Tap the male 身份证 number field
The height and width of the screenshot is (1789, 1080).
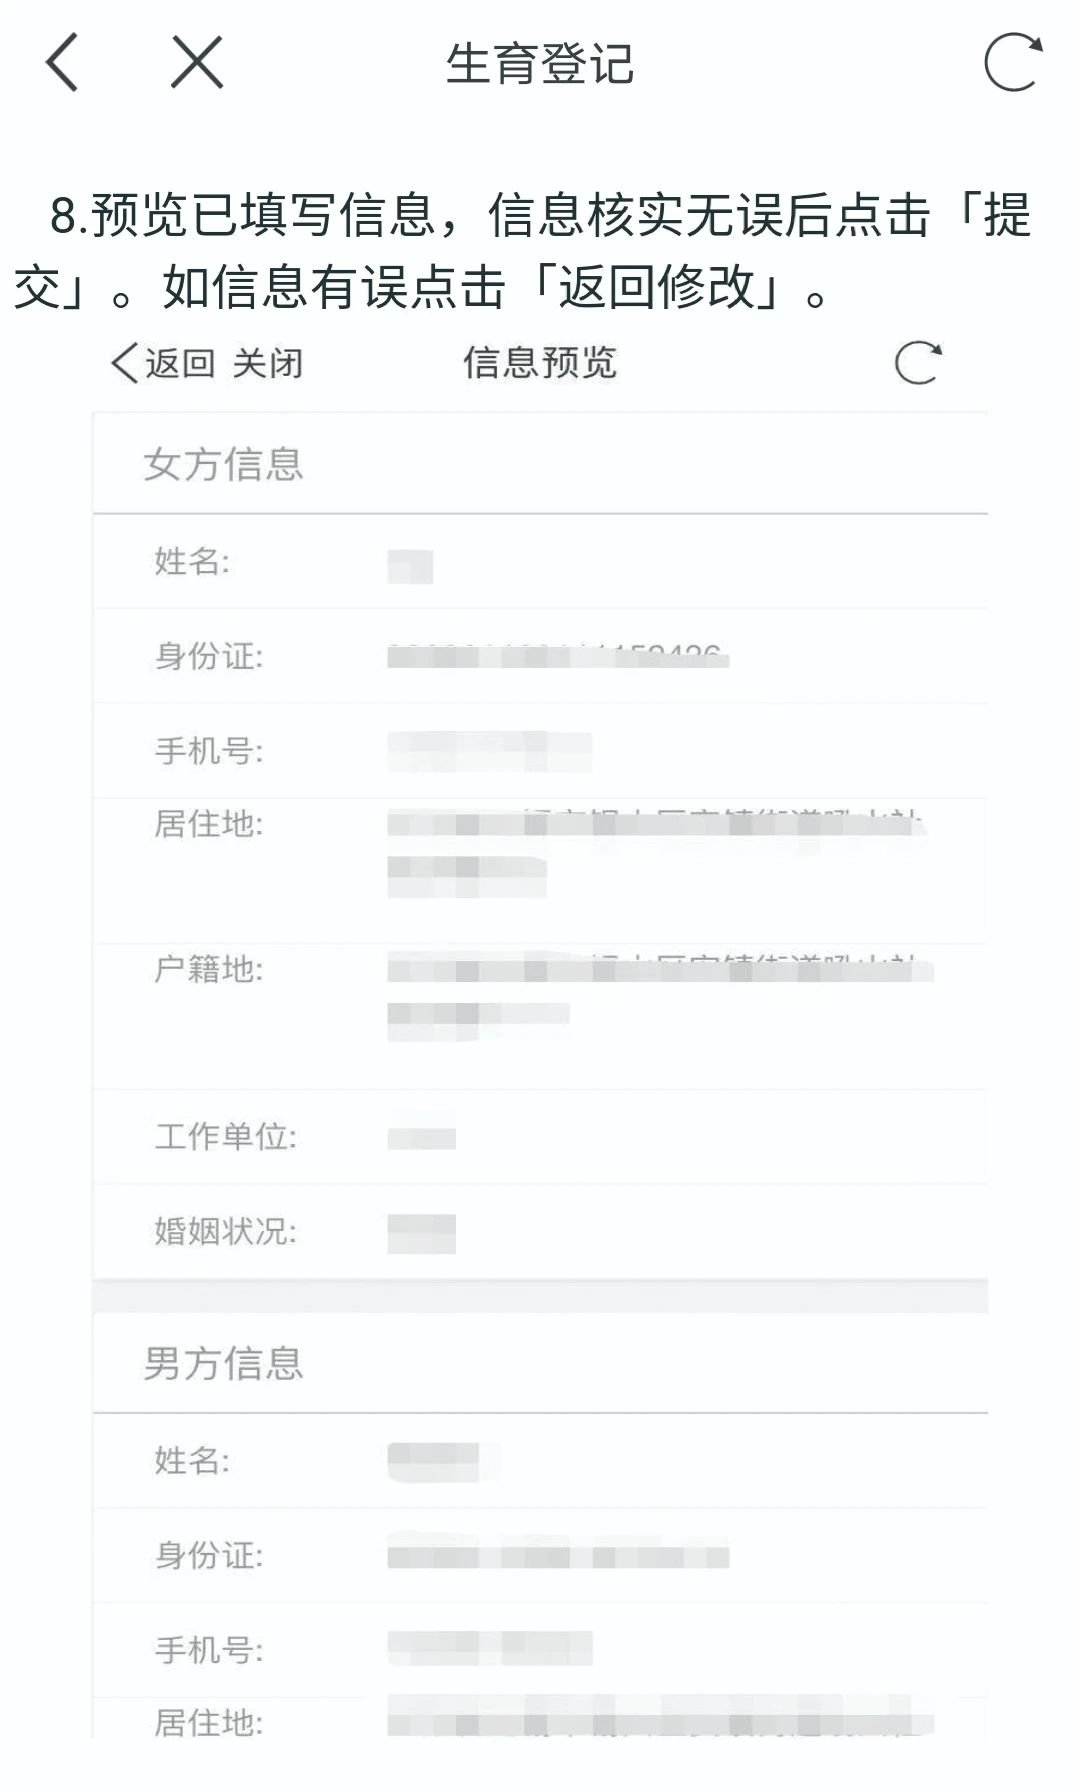[558, 1557]
